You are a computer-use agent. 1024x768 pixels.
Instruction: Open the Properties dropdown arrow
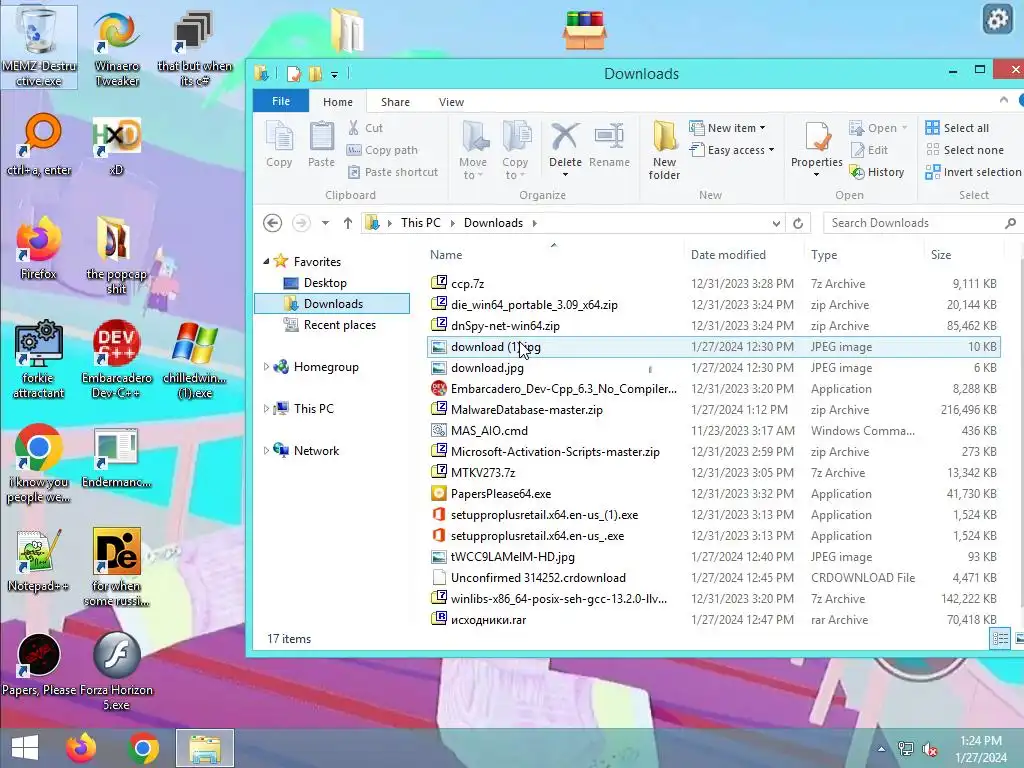tap(816, 175)
